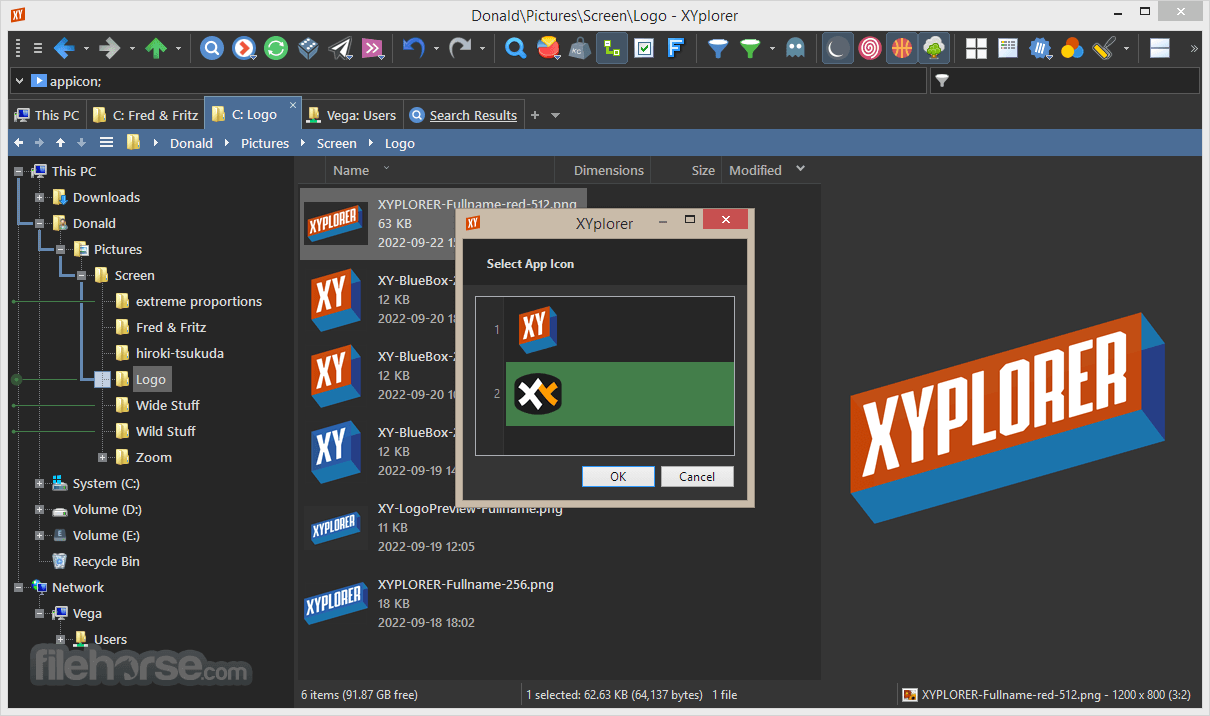Close the C: Logo tab

pyautogui.click(x=293, y=104)
